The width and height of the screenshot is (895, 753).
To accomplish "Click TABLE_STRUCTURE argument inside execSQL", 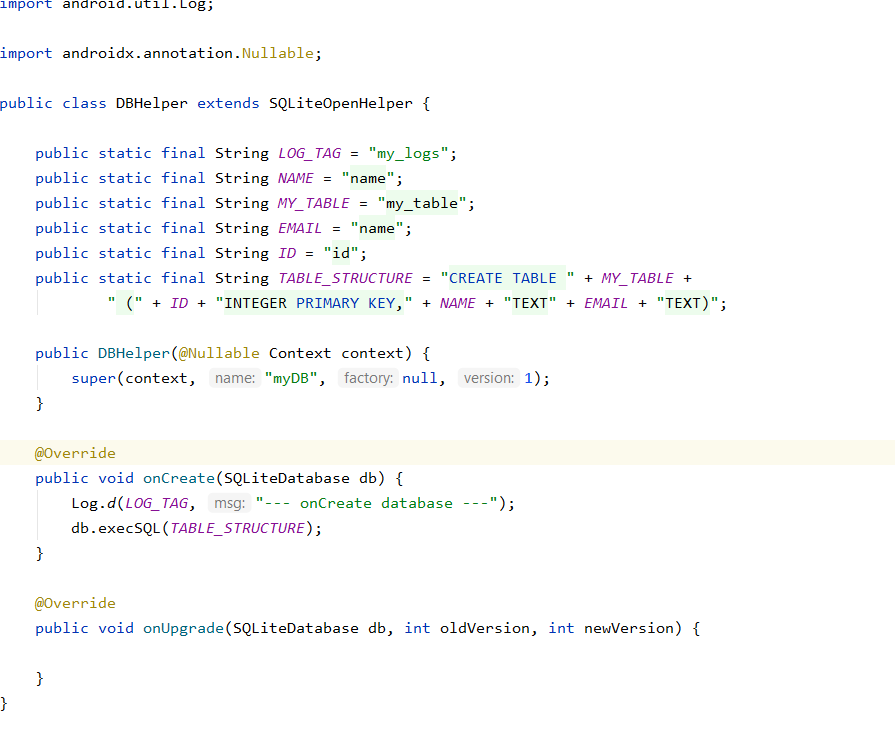I will pos(237,528).
